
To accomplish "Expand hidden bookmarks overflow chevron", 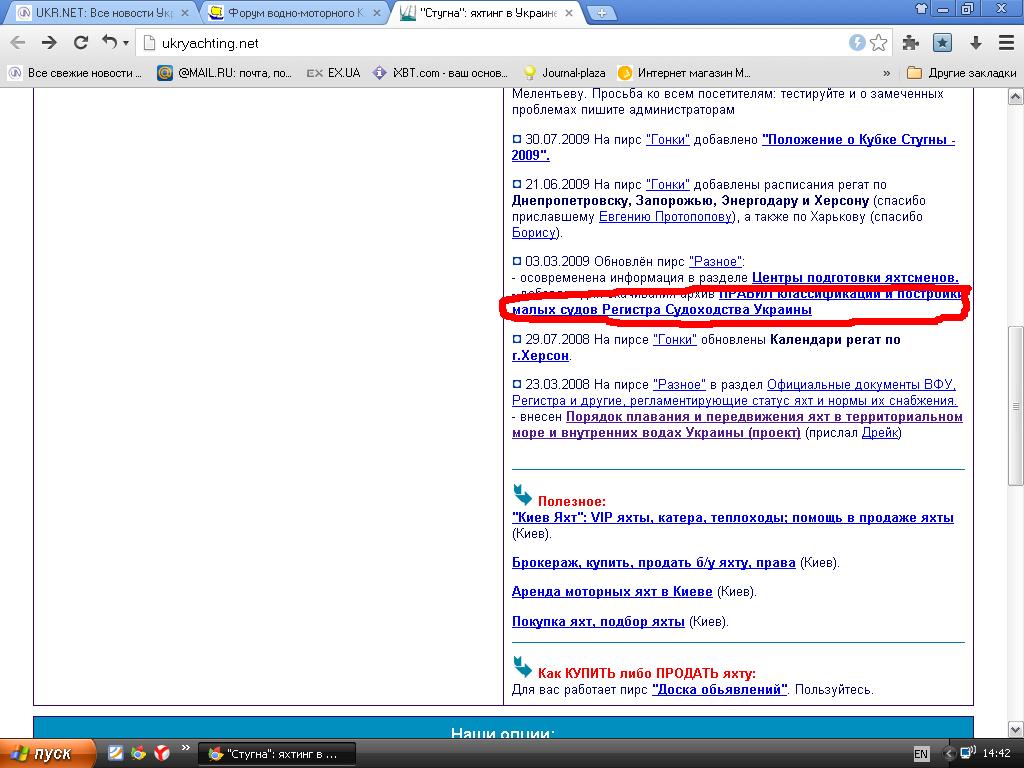I will coord(886,73).
